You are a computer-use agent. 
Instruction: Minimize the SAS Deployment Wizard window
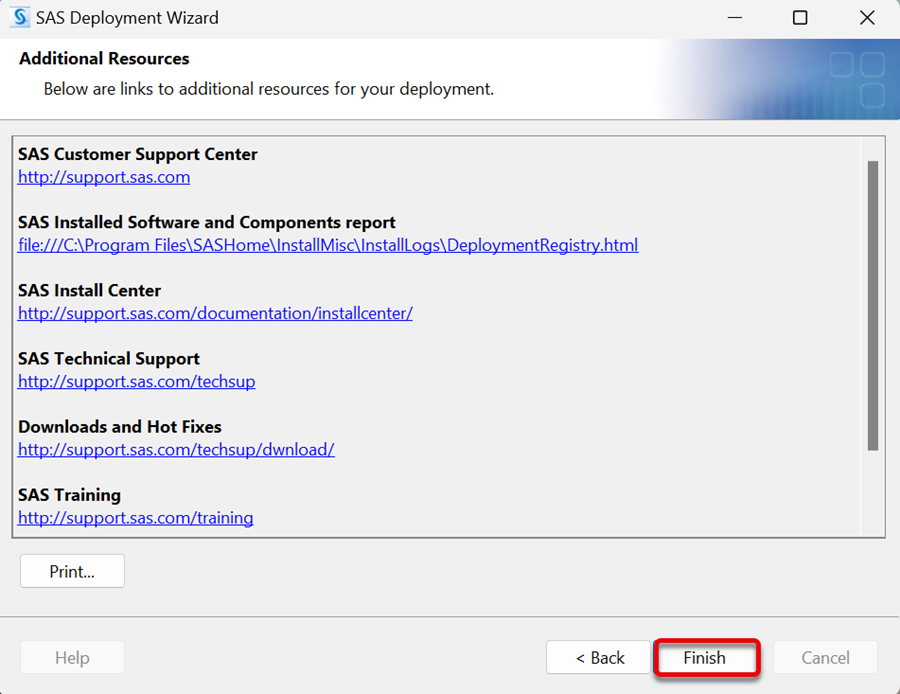pyautogui.click(x=735, y=18)
